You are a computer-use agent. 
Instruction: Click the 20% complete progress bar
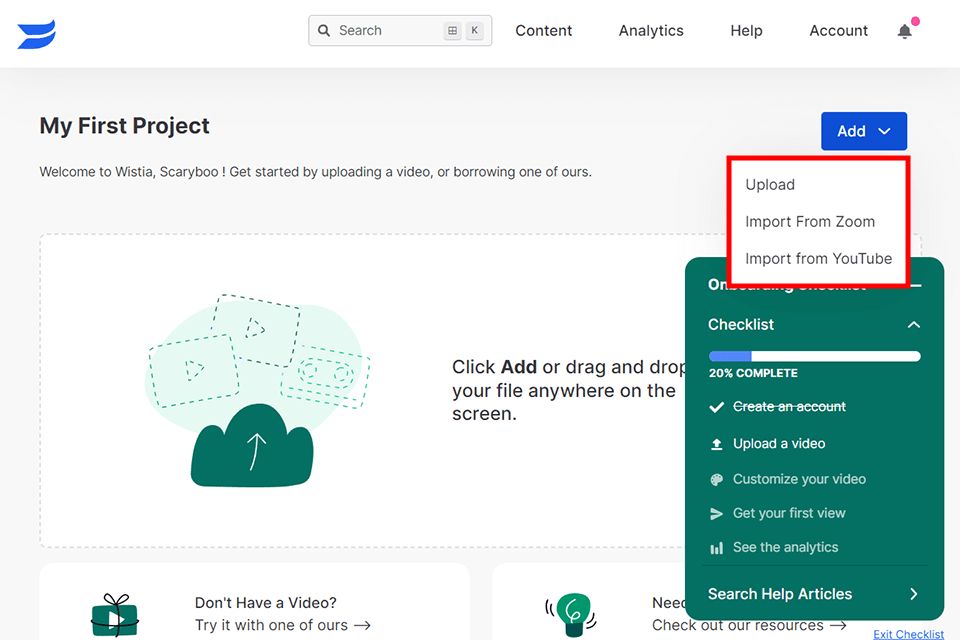pyautogui.click(x=814, y=356)
